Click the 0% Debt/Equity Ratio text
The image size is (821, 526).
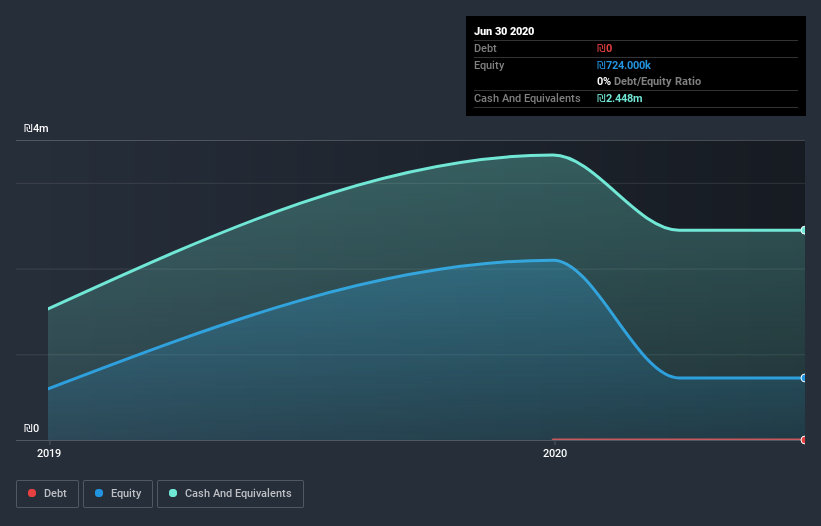point(649,81)
